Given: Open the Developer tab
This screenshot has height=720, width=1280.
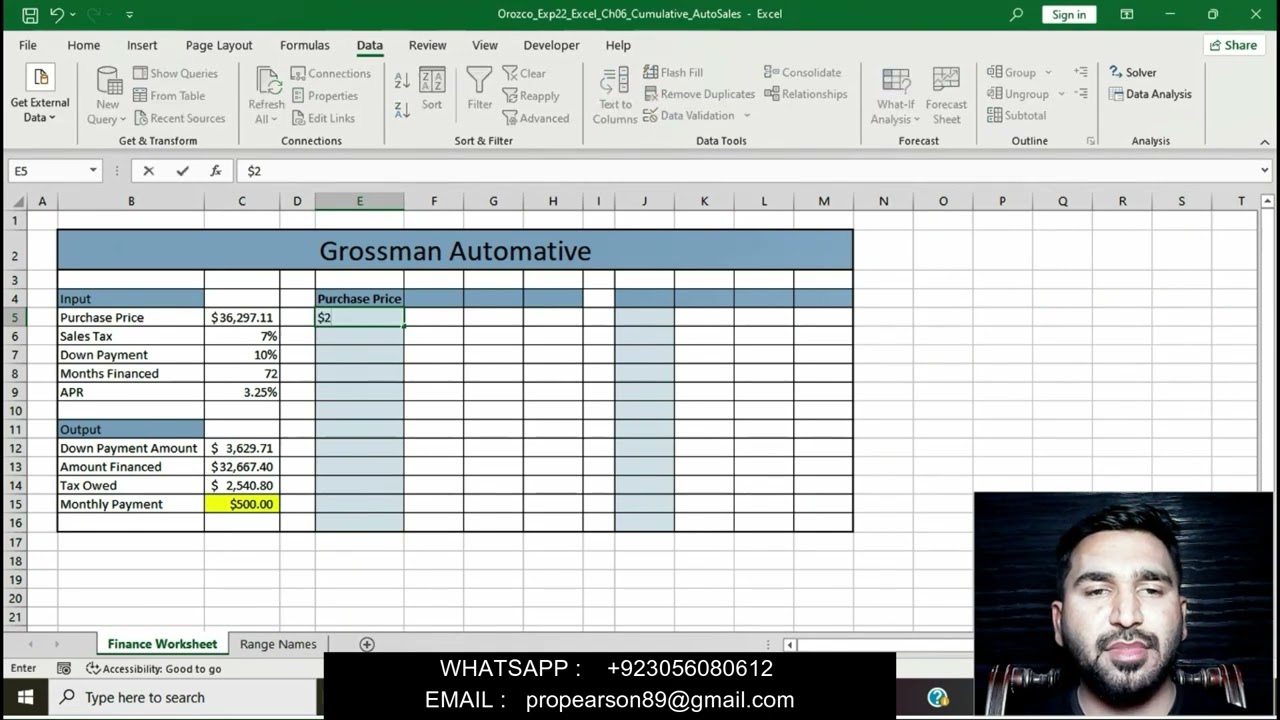Looking at the screenshot, I should point(552,45).
